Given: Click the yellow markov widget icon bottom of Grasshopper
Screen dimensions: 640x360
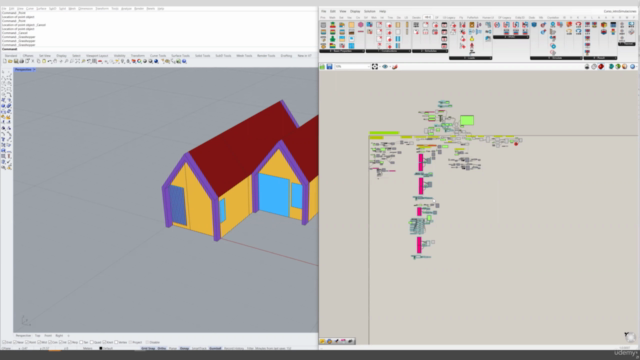Looking at the screenshot, I should (322, 341).
